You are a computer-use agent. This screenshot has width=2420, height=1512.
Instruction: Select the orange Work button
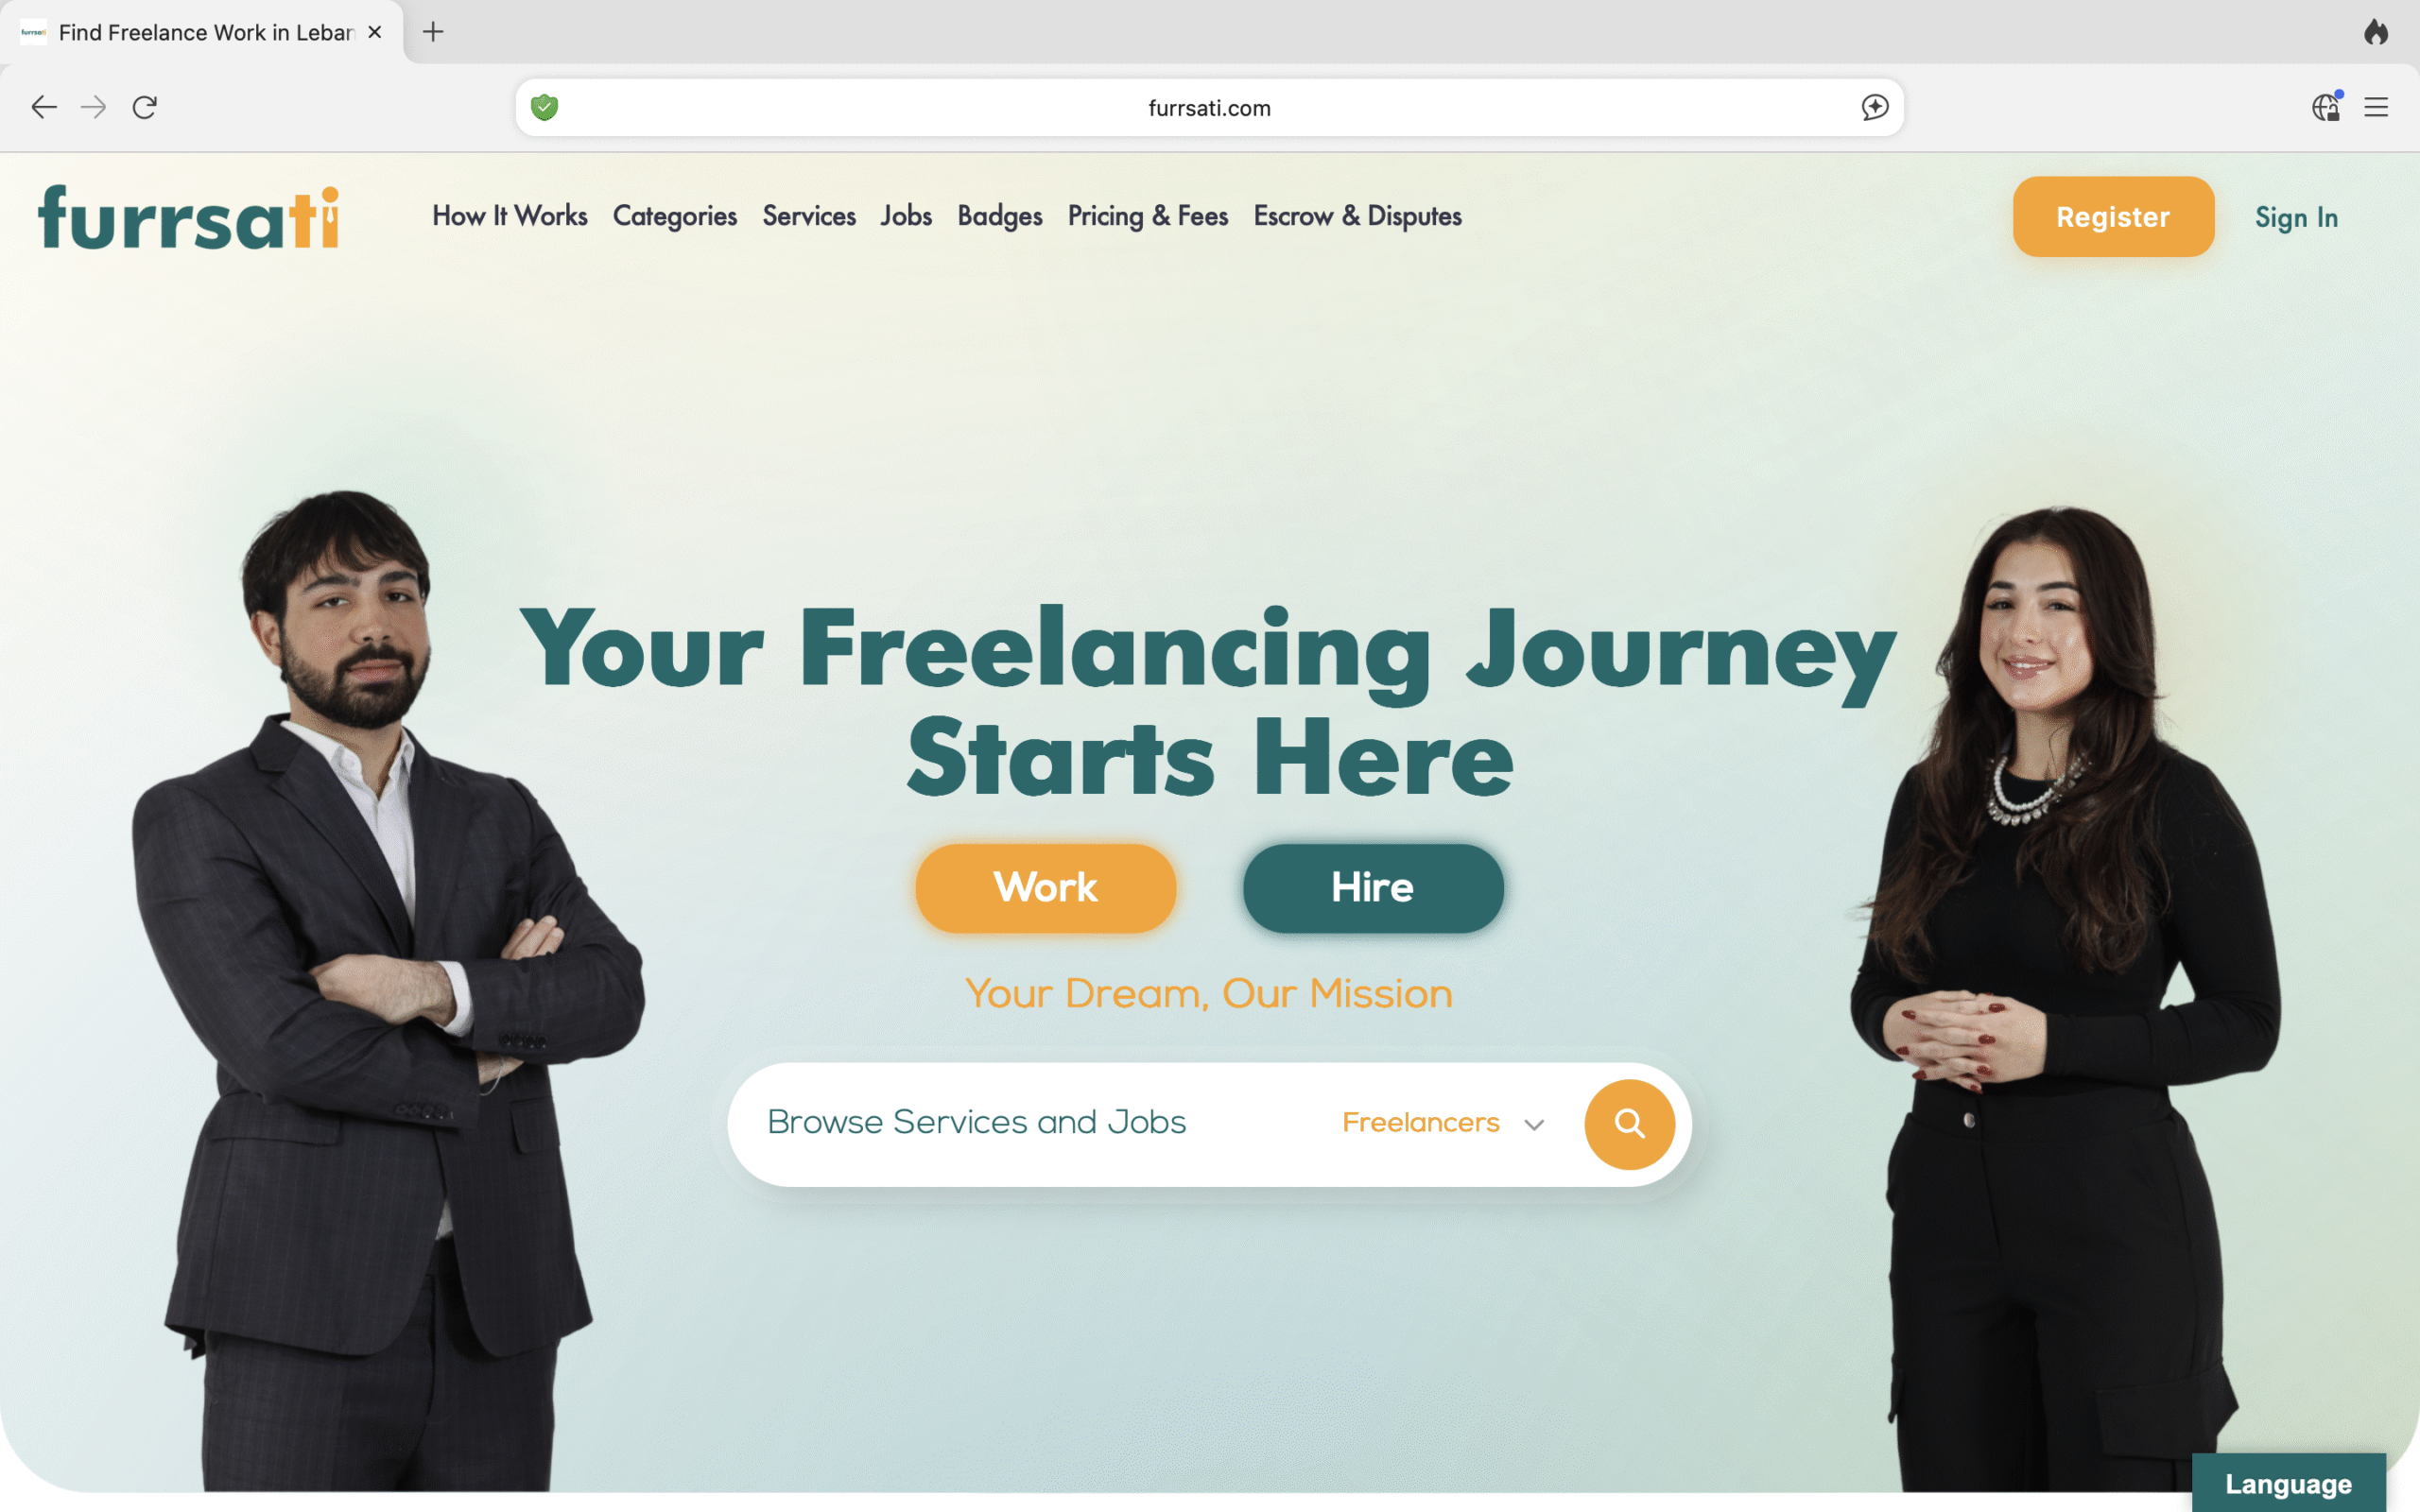coord(1045,888)
